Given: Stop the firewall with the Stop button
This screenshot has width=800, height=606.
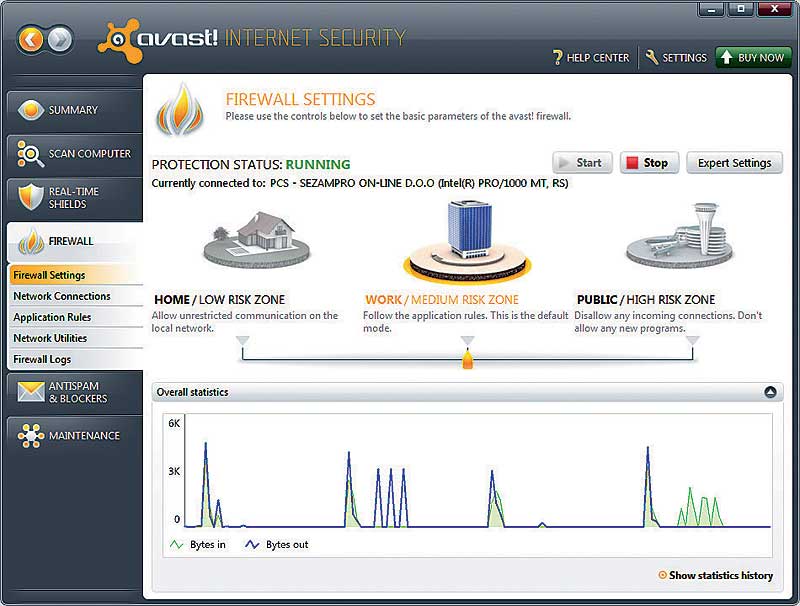Looking at the screenshot, I should click(x=649, y=163).
